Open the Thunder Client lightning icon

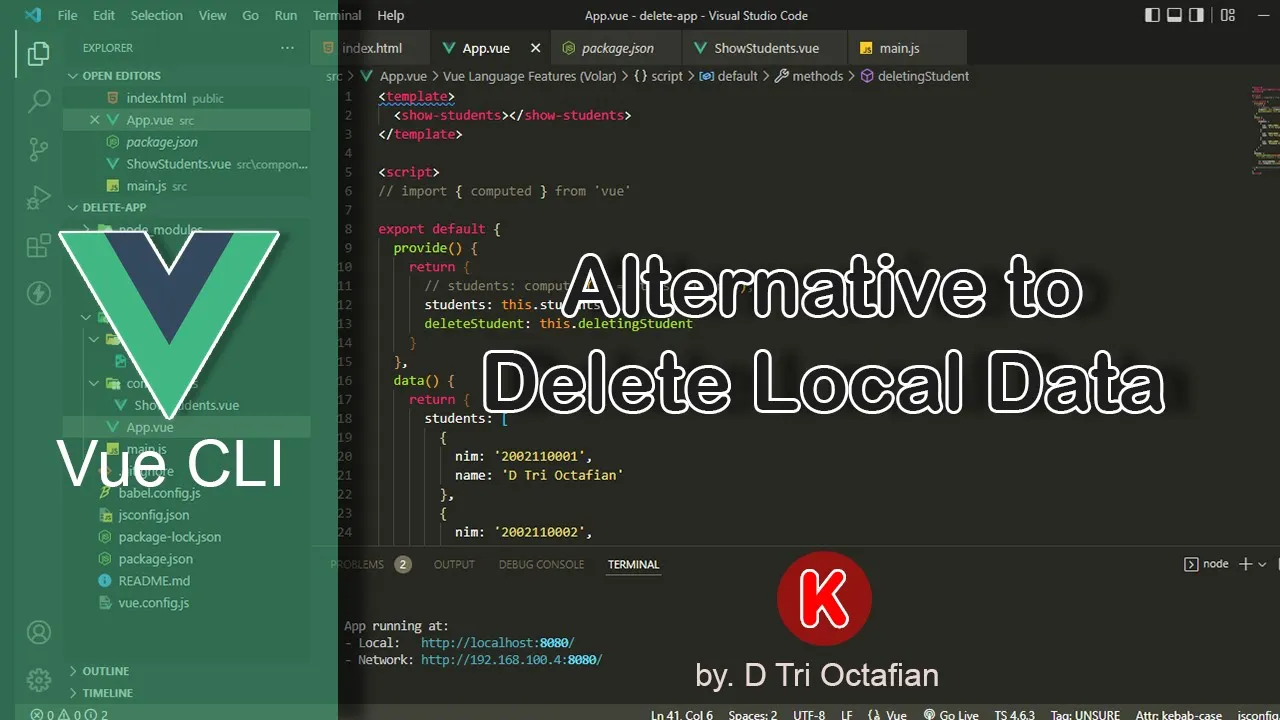coord(38,293)
